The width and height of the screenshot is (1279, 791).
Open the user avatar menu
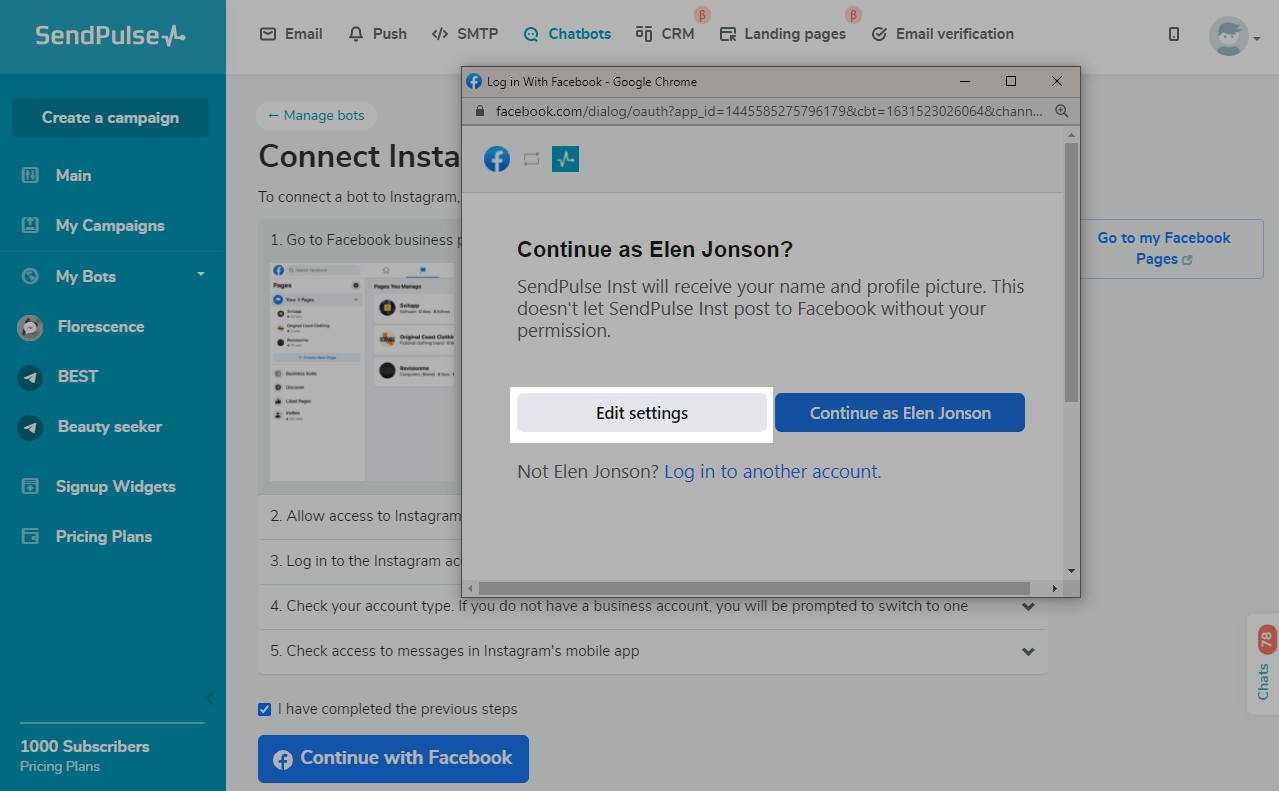point(1234,36)
